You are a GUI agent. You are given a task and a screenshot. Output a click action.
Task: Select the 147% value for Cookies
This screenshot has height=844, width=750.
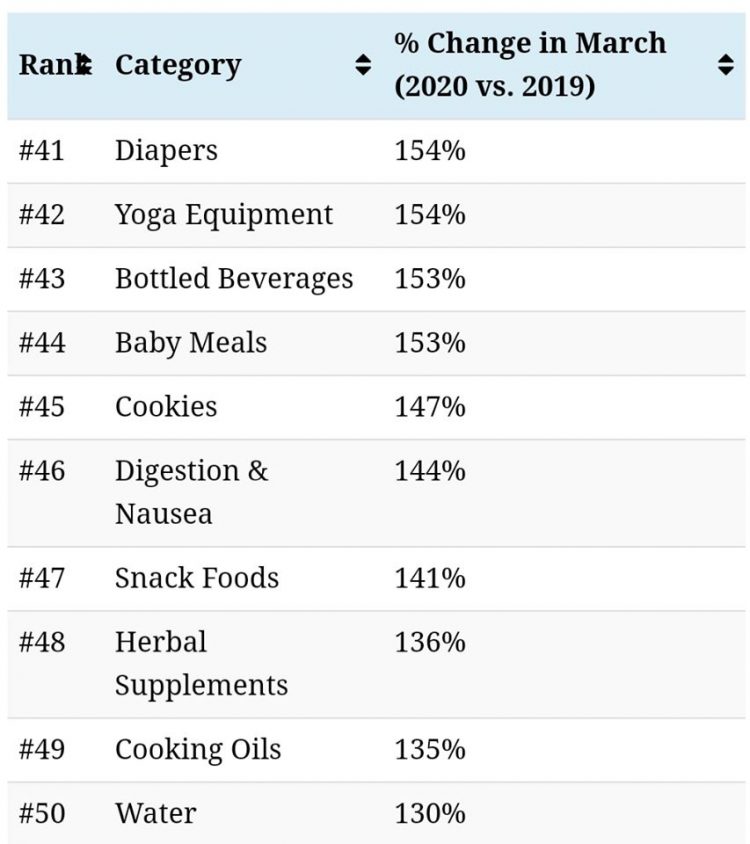click(x=430, y=407)
